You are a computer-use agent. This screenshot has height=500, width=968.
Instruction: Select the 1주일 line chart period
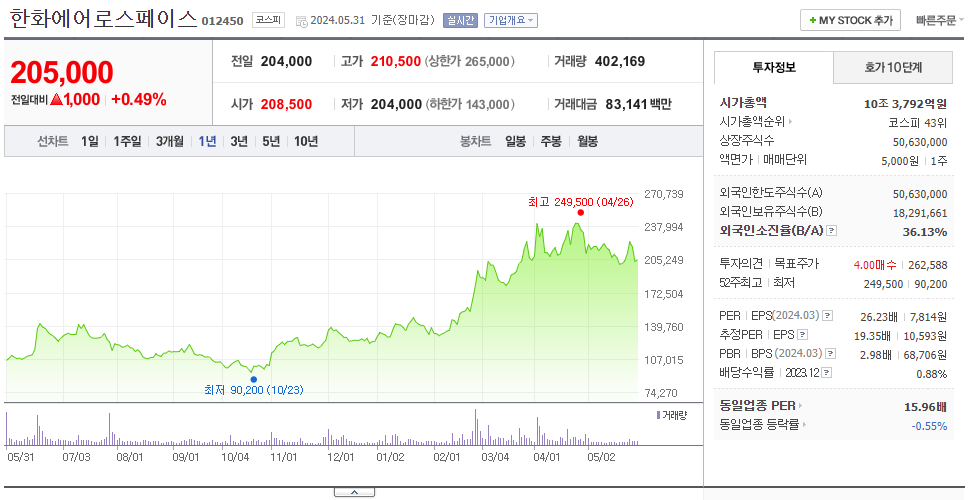point(127,141)
